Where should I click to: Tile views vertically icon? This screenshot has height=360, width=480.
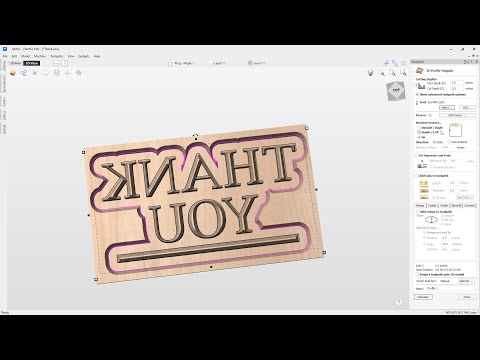click(64, 63)
